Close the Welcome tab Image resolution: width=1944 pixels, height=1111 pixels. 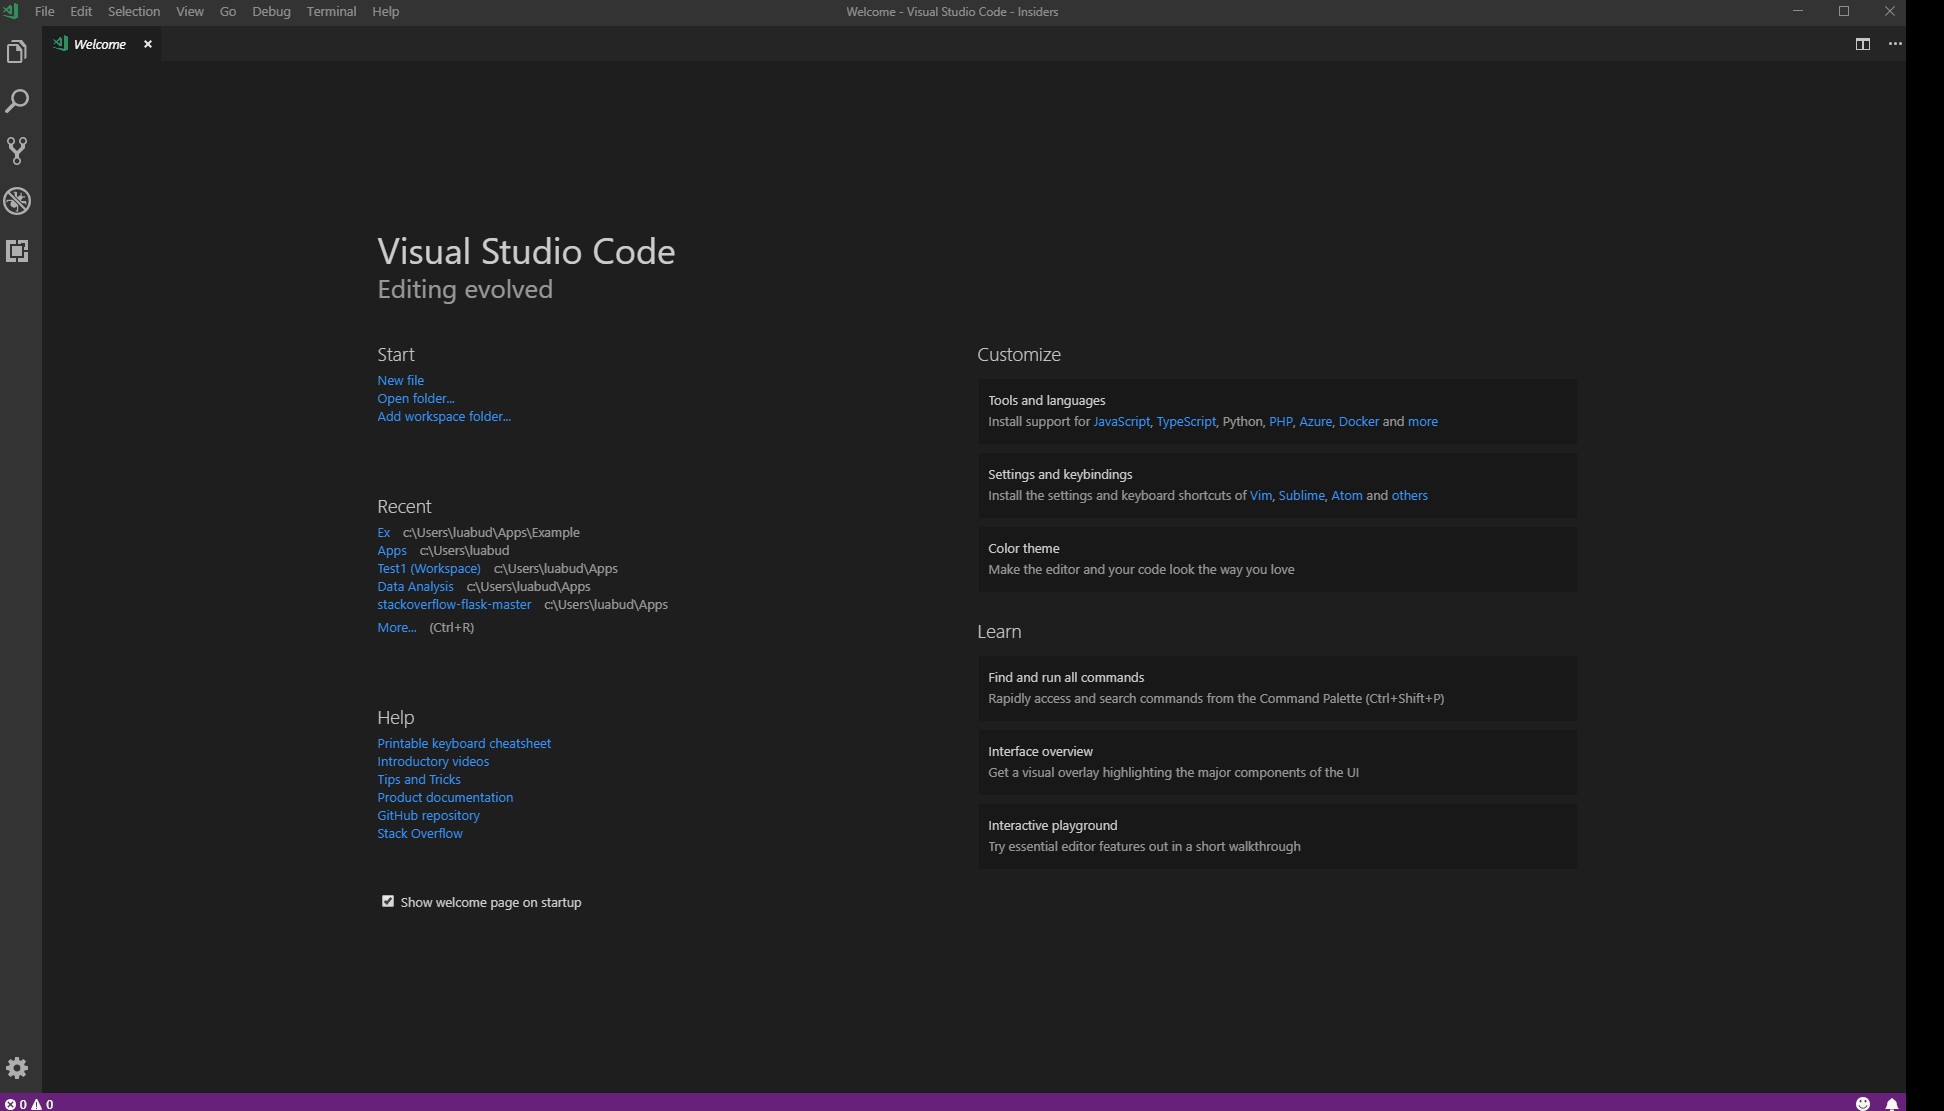click(148, 44)
